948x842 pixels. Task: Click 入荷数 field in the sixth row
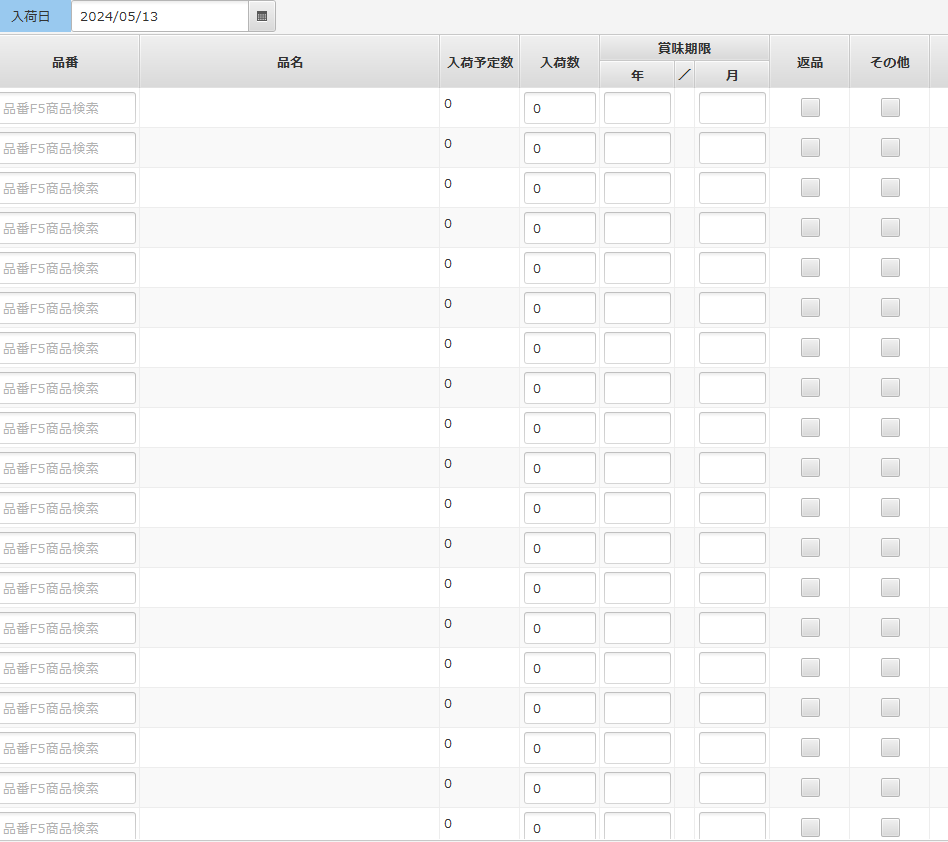click(560, 308)
